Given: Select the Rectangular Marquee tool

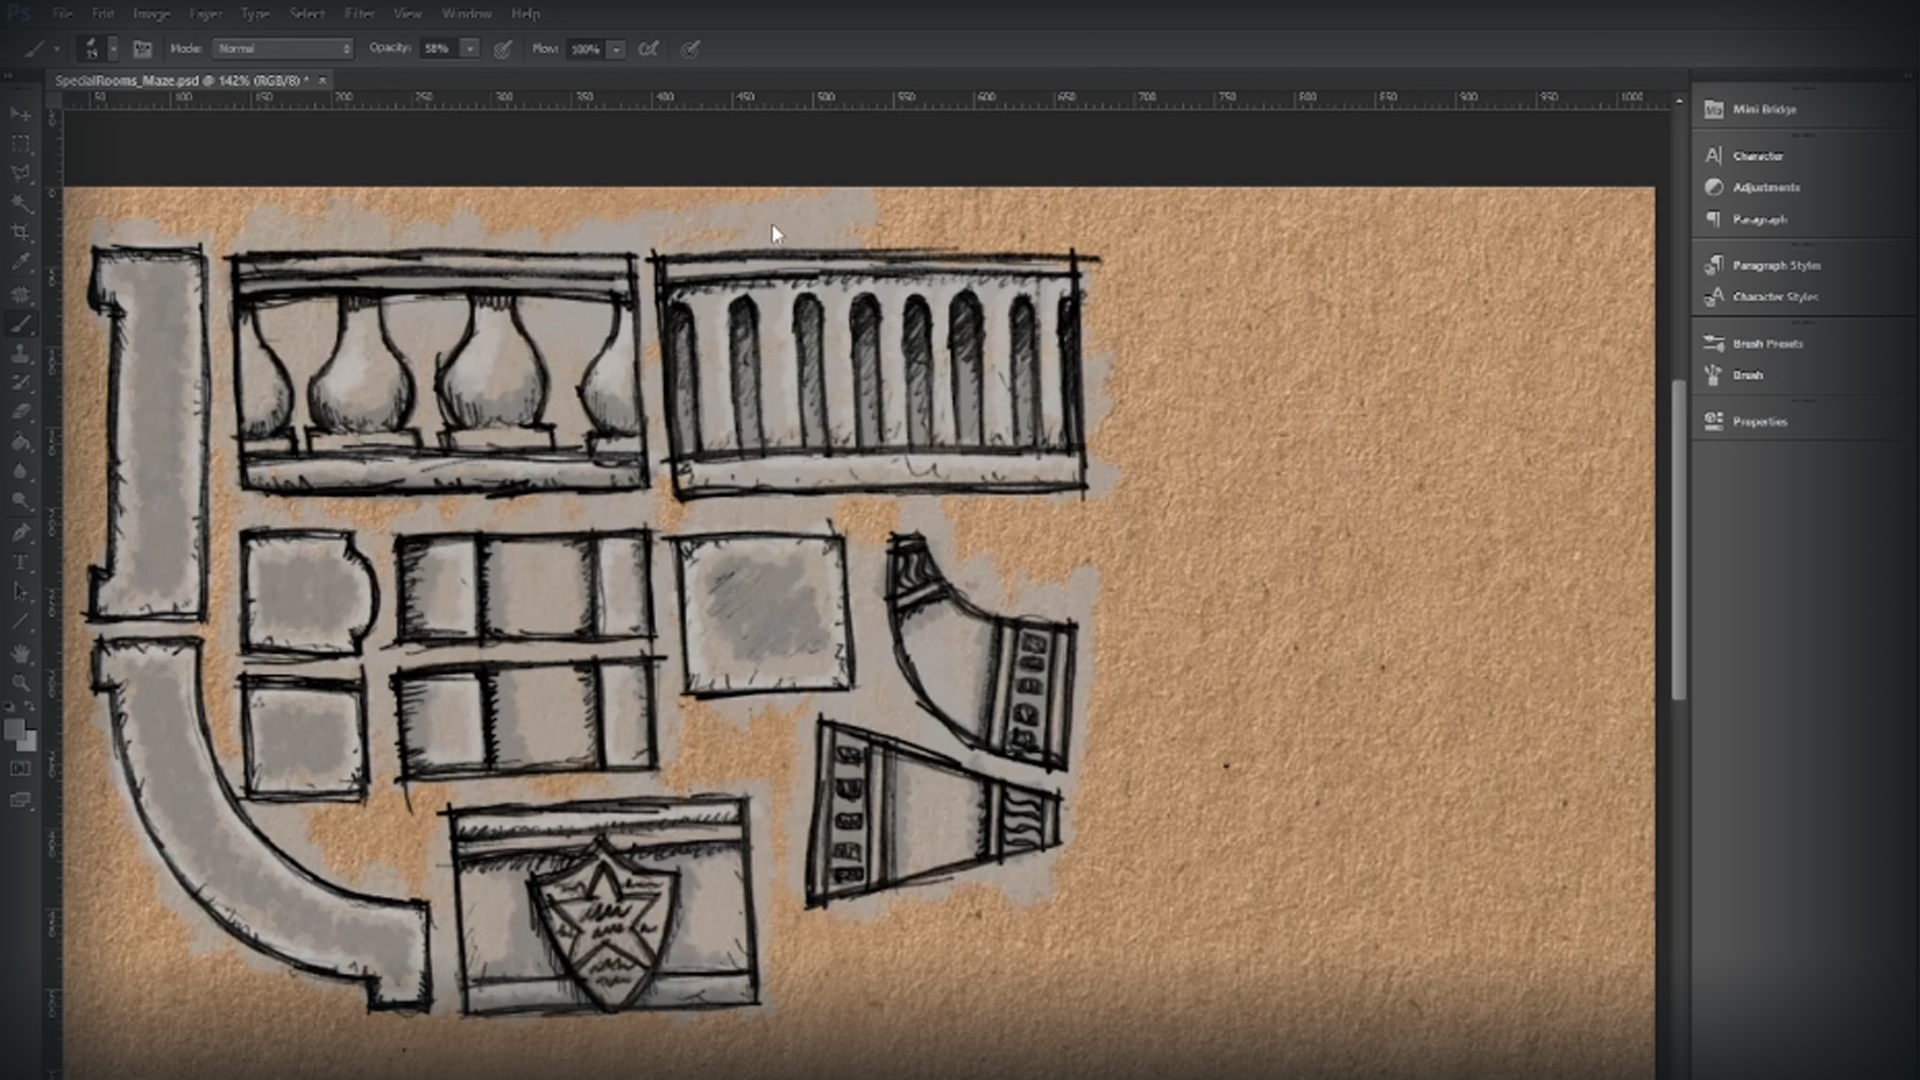Looking at the screenshot, I should tap(21, 143).
